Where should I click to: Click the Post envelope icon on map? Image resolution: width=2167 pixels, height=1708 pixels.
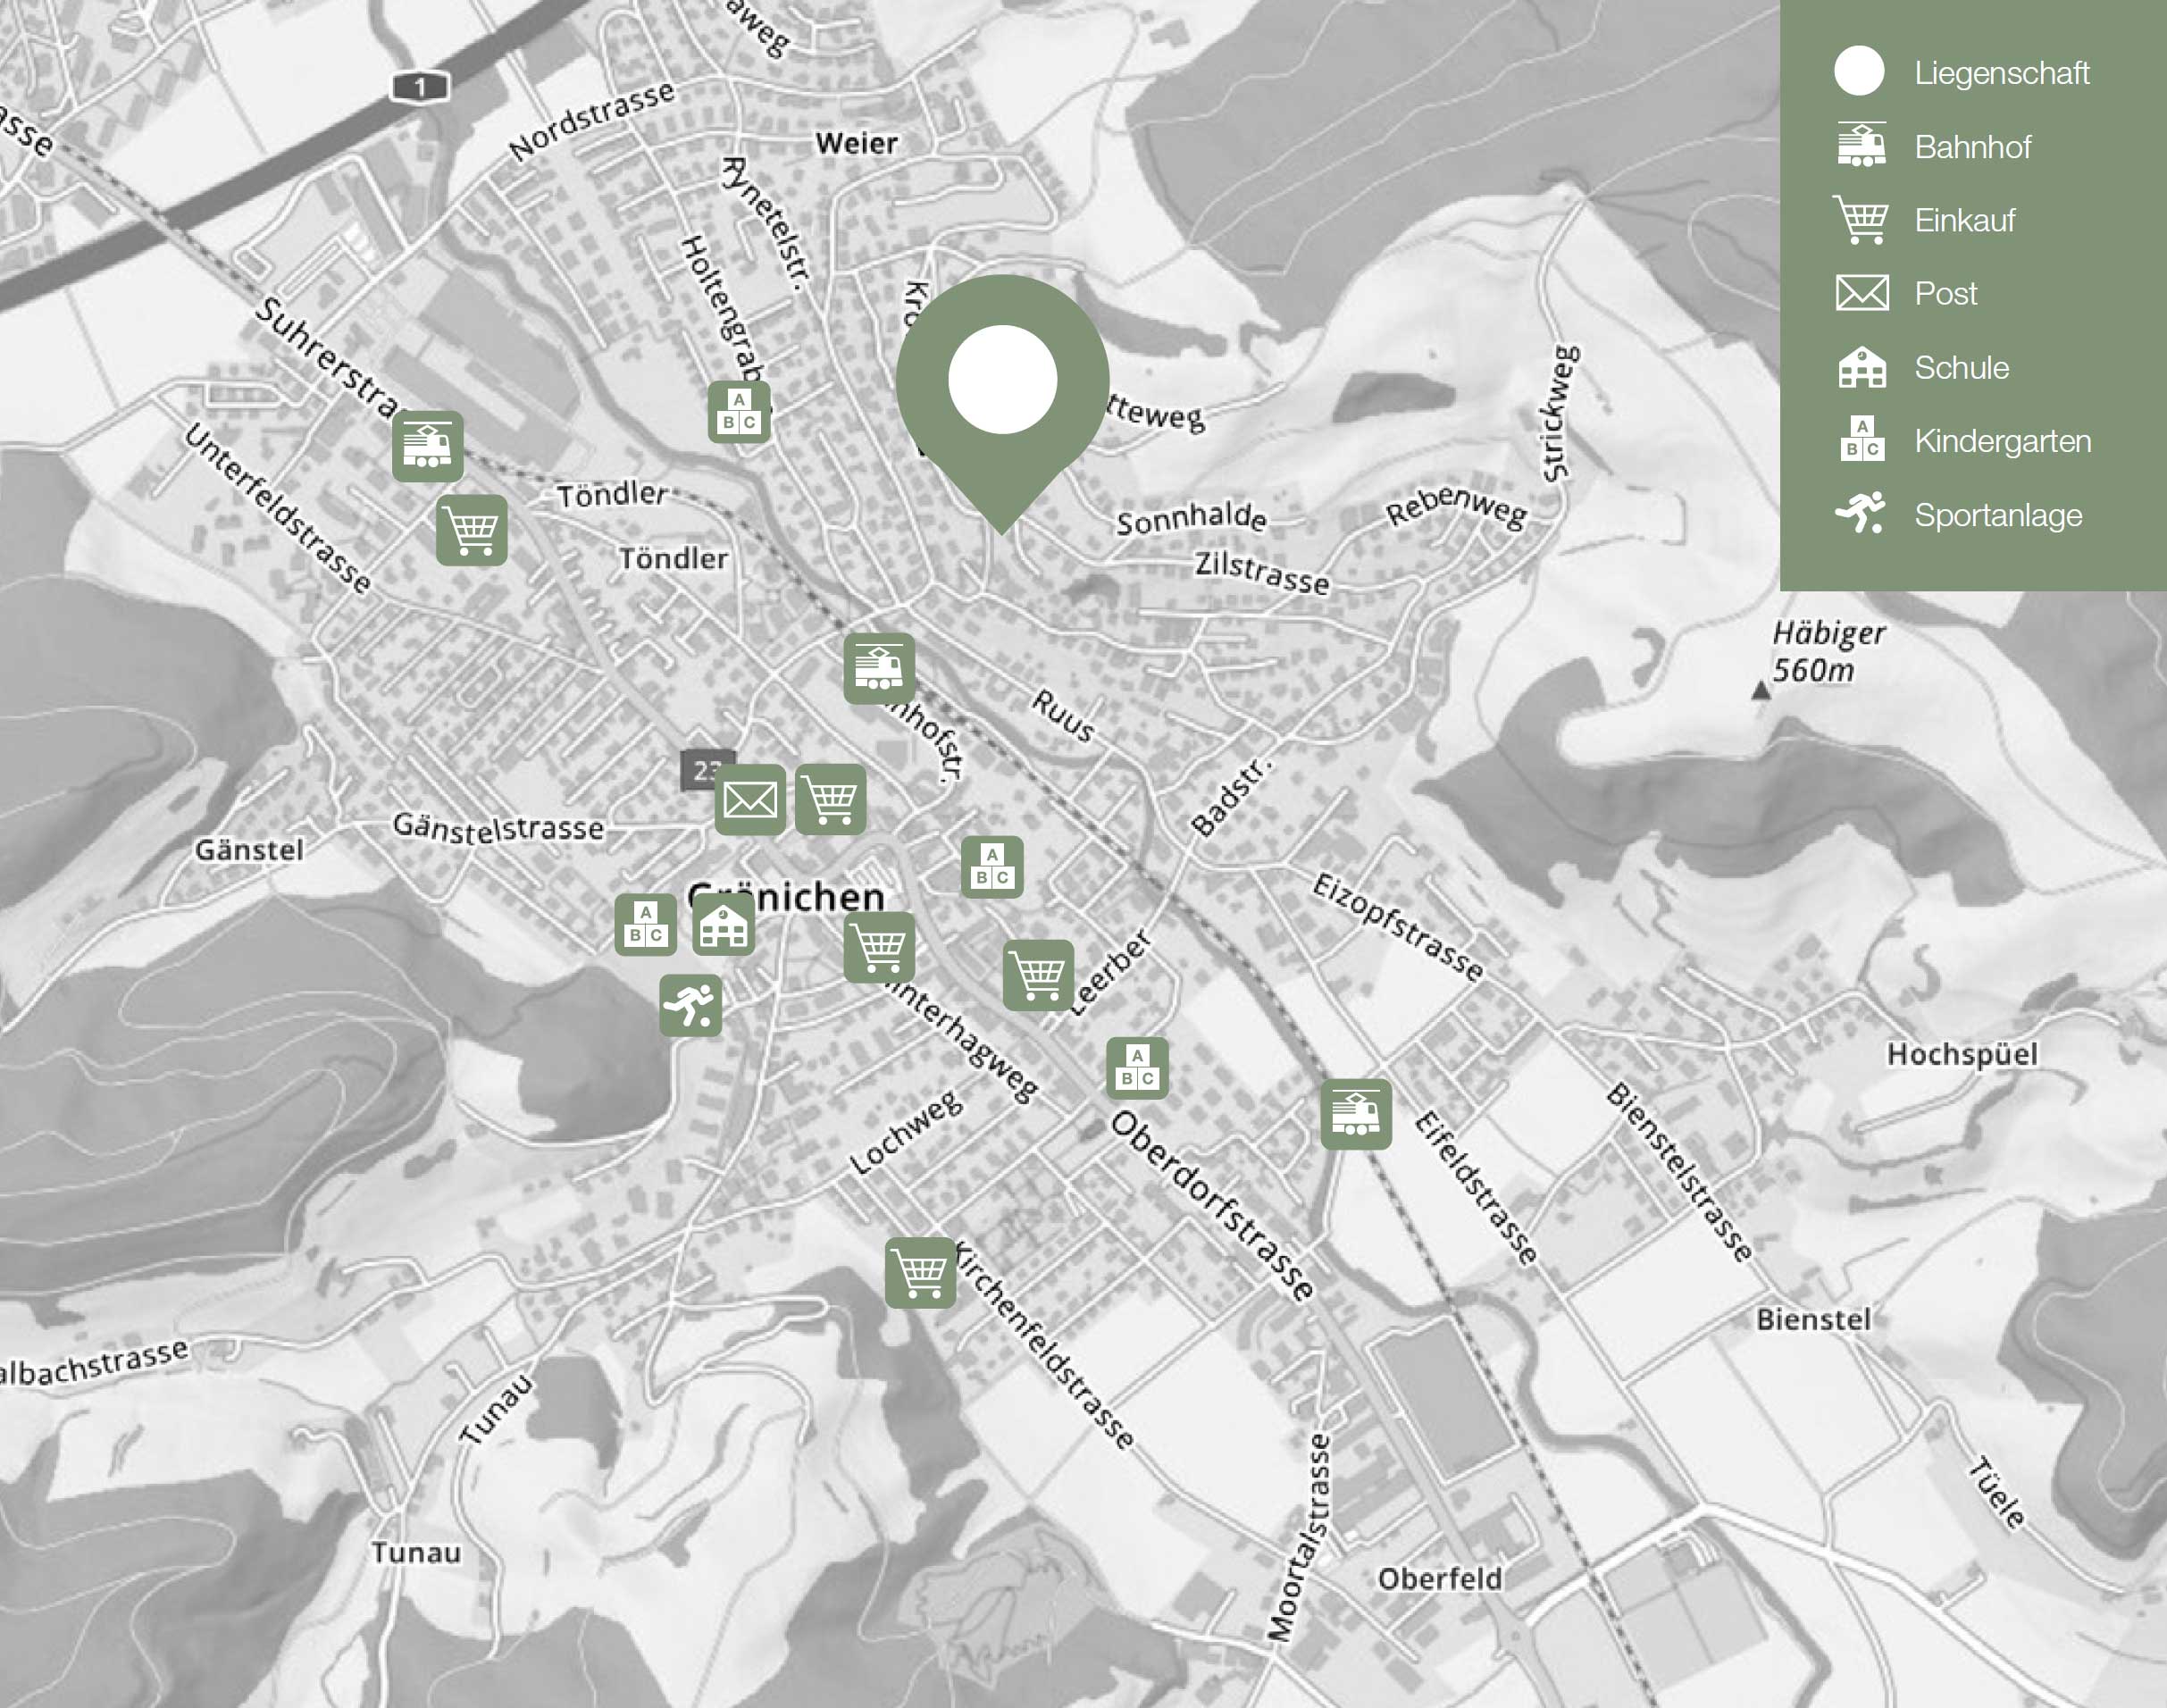750,799
